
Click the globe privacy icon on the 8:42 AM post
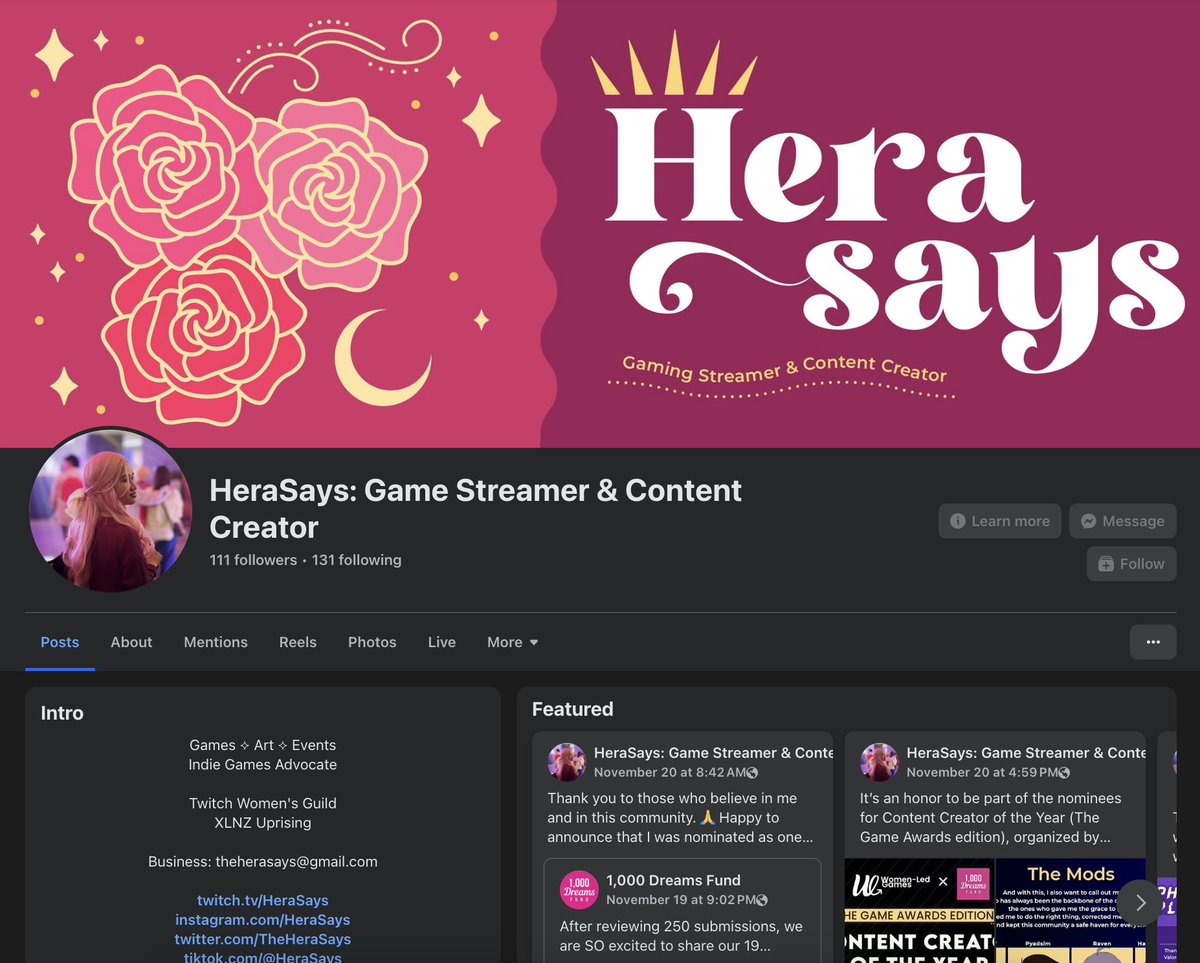[752, 773]
